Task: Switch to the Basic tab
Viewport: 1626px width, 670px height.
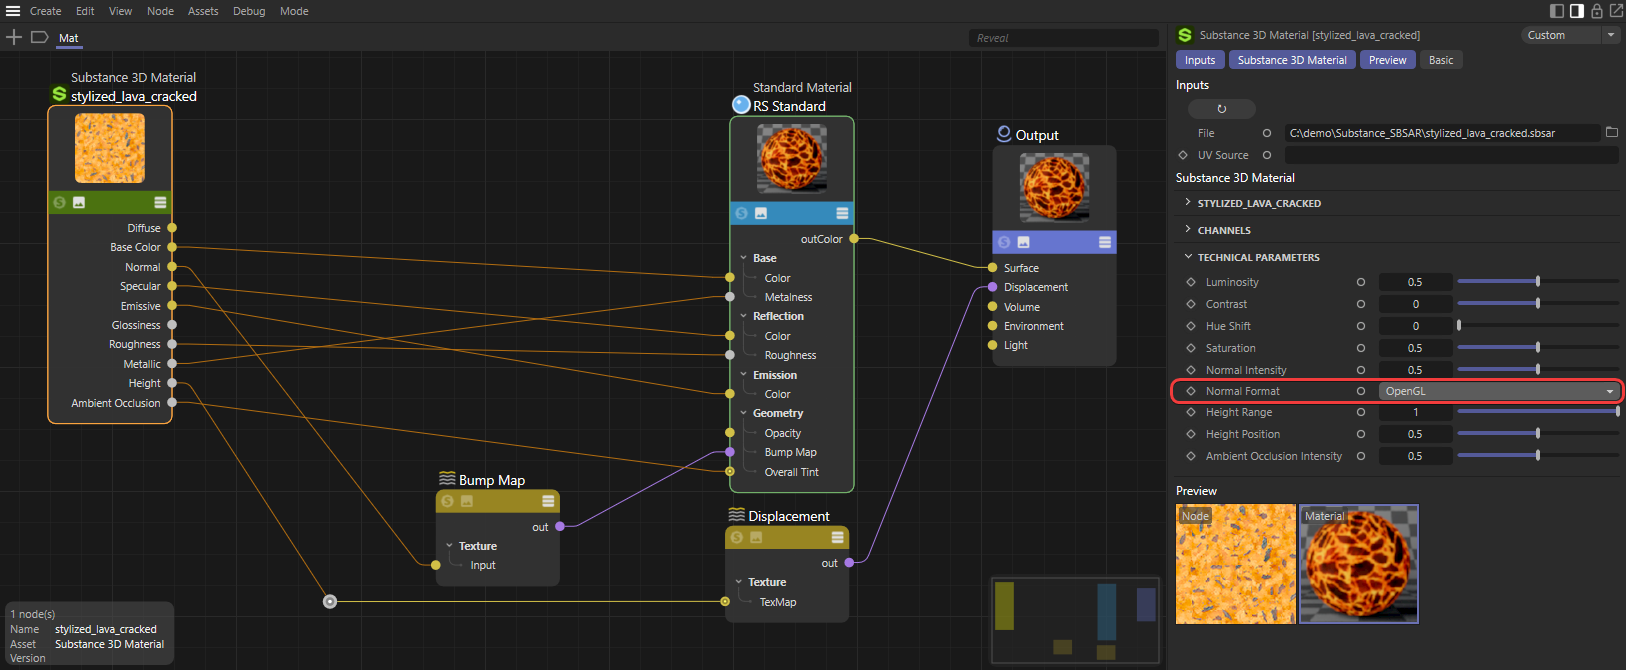Action: (x=1440, y=60)
